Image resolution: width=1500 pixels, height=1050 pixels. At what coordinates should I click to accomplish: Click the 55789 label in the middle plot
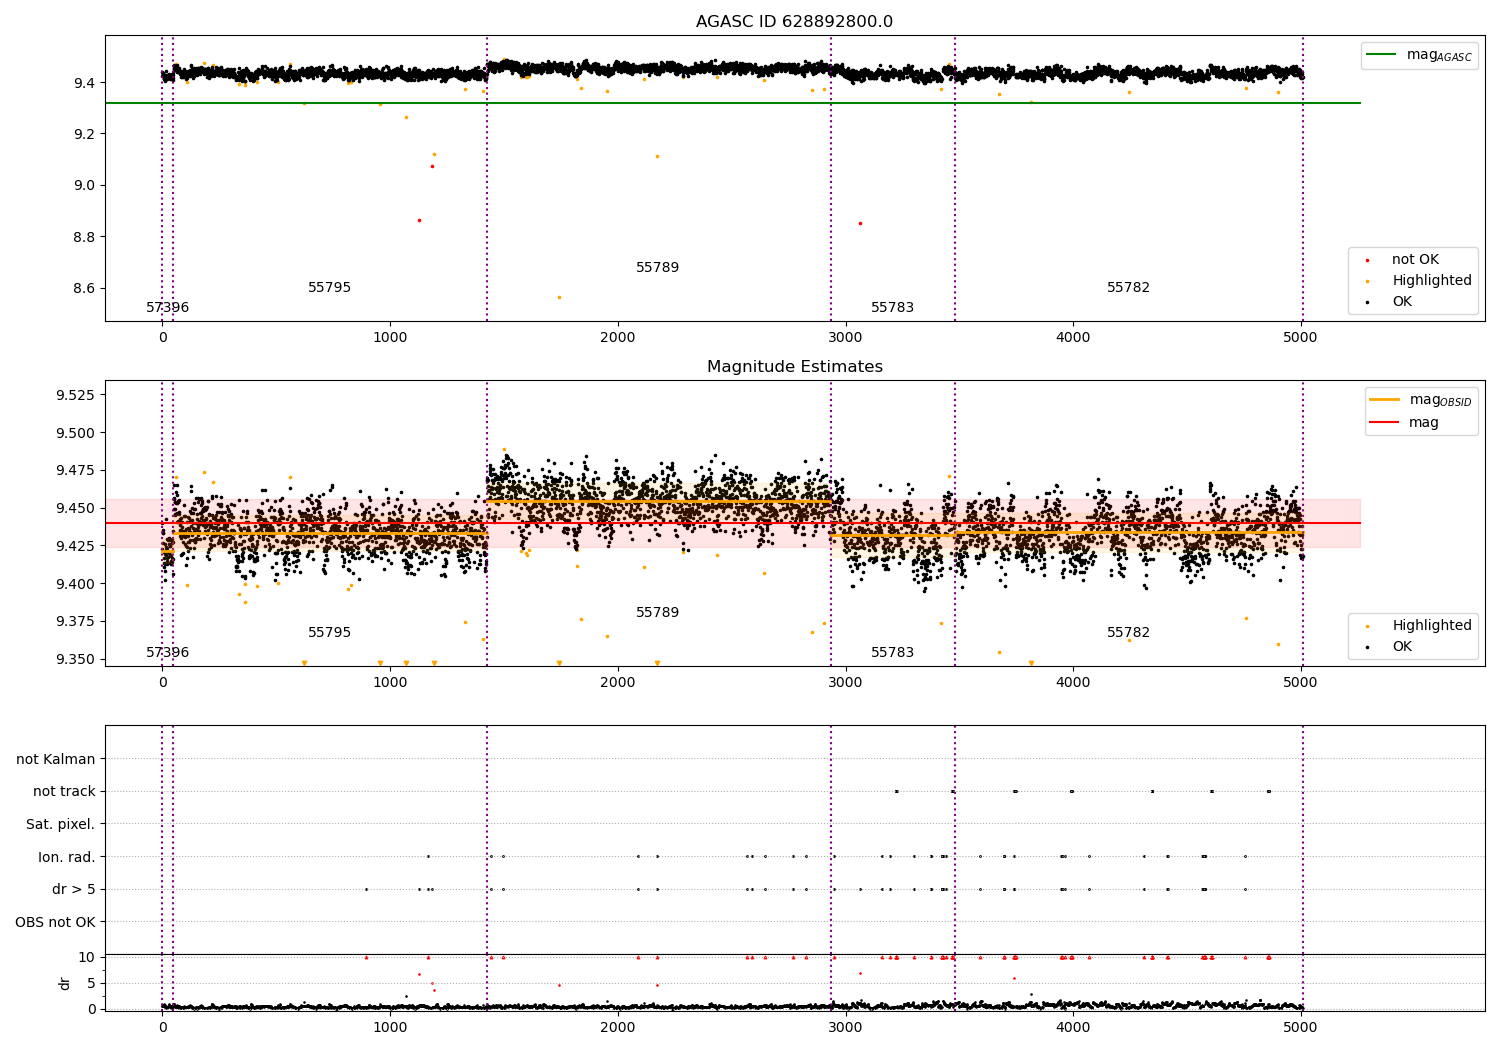tap(657, 613)
